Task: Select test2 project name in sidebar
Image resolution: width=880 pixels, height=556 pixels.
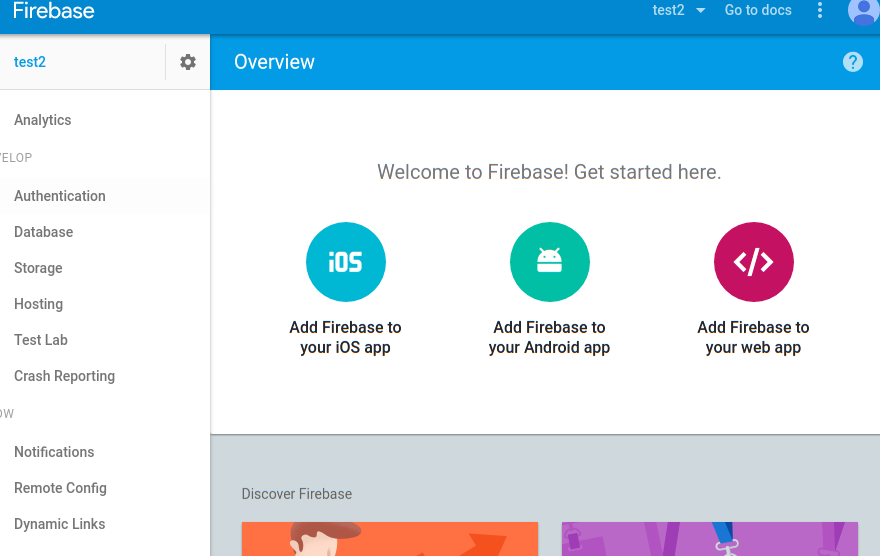Action: click(x=30, y=62)
